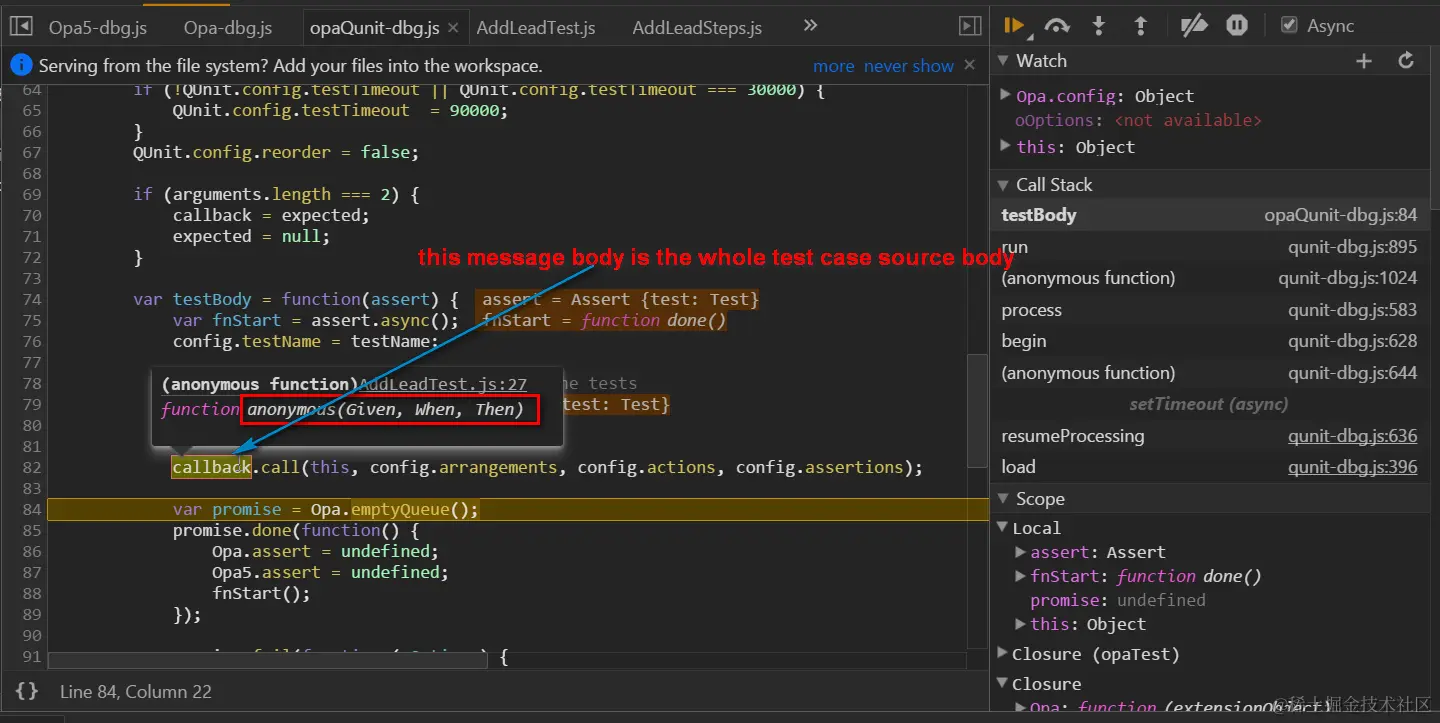
Task: Expand fnStart function in Local scope
Action: click(x=1020, y=576)
